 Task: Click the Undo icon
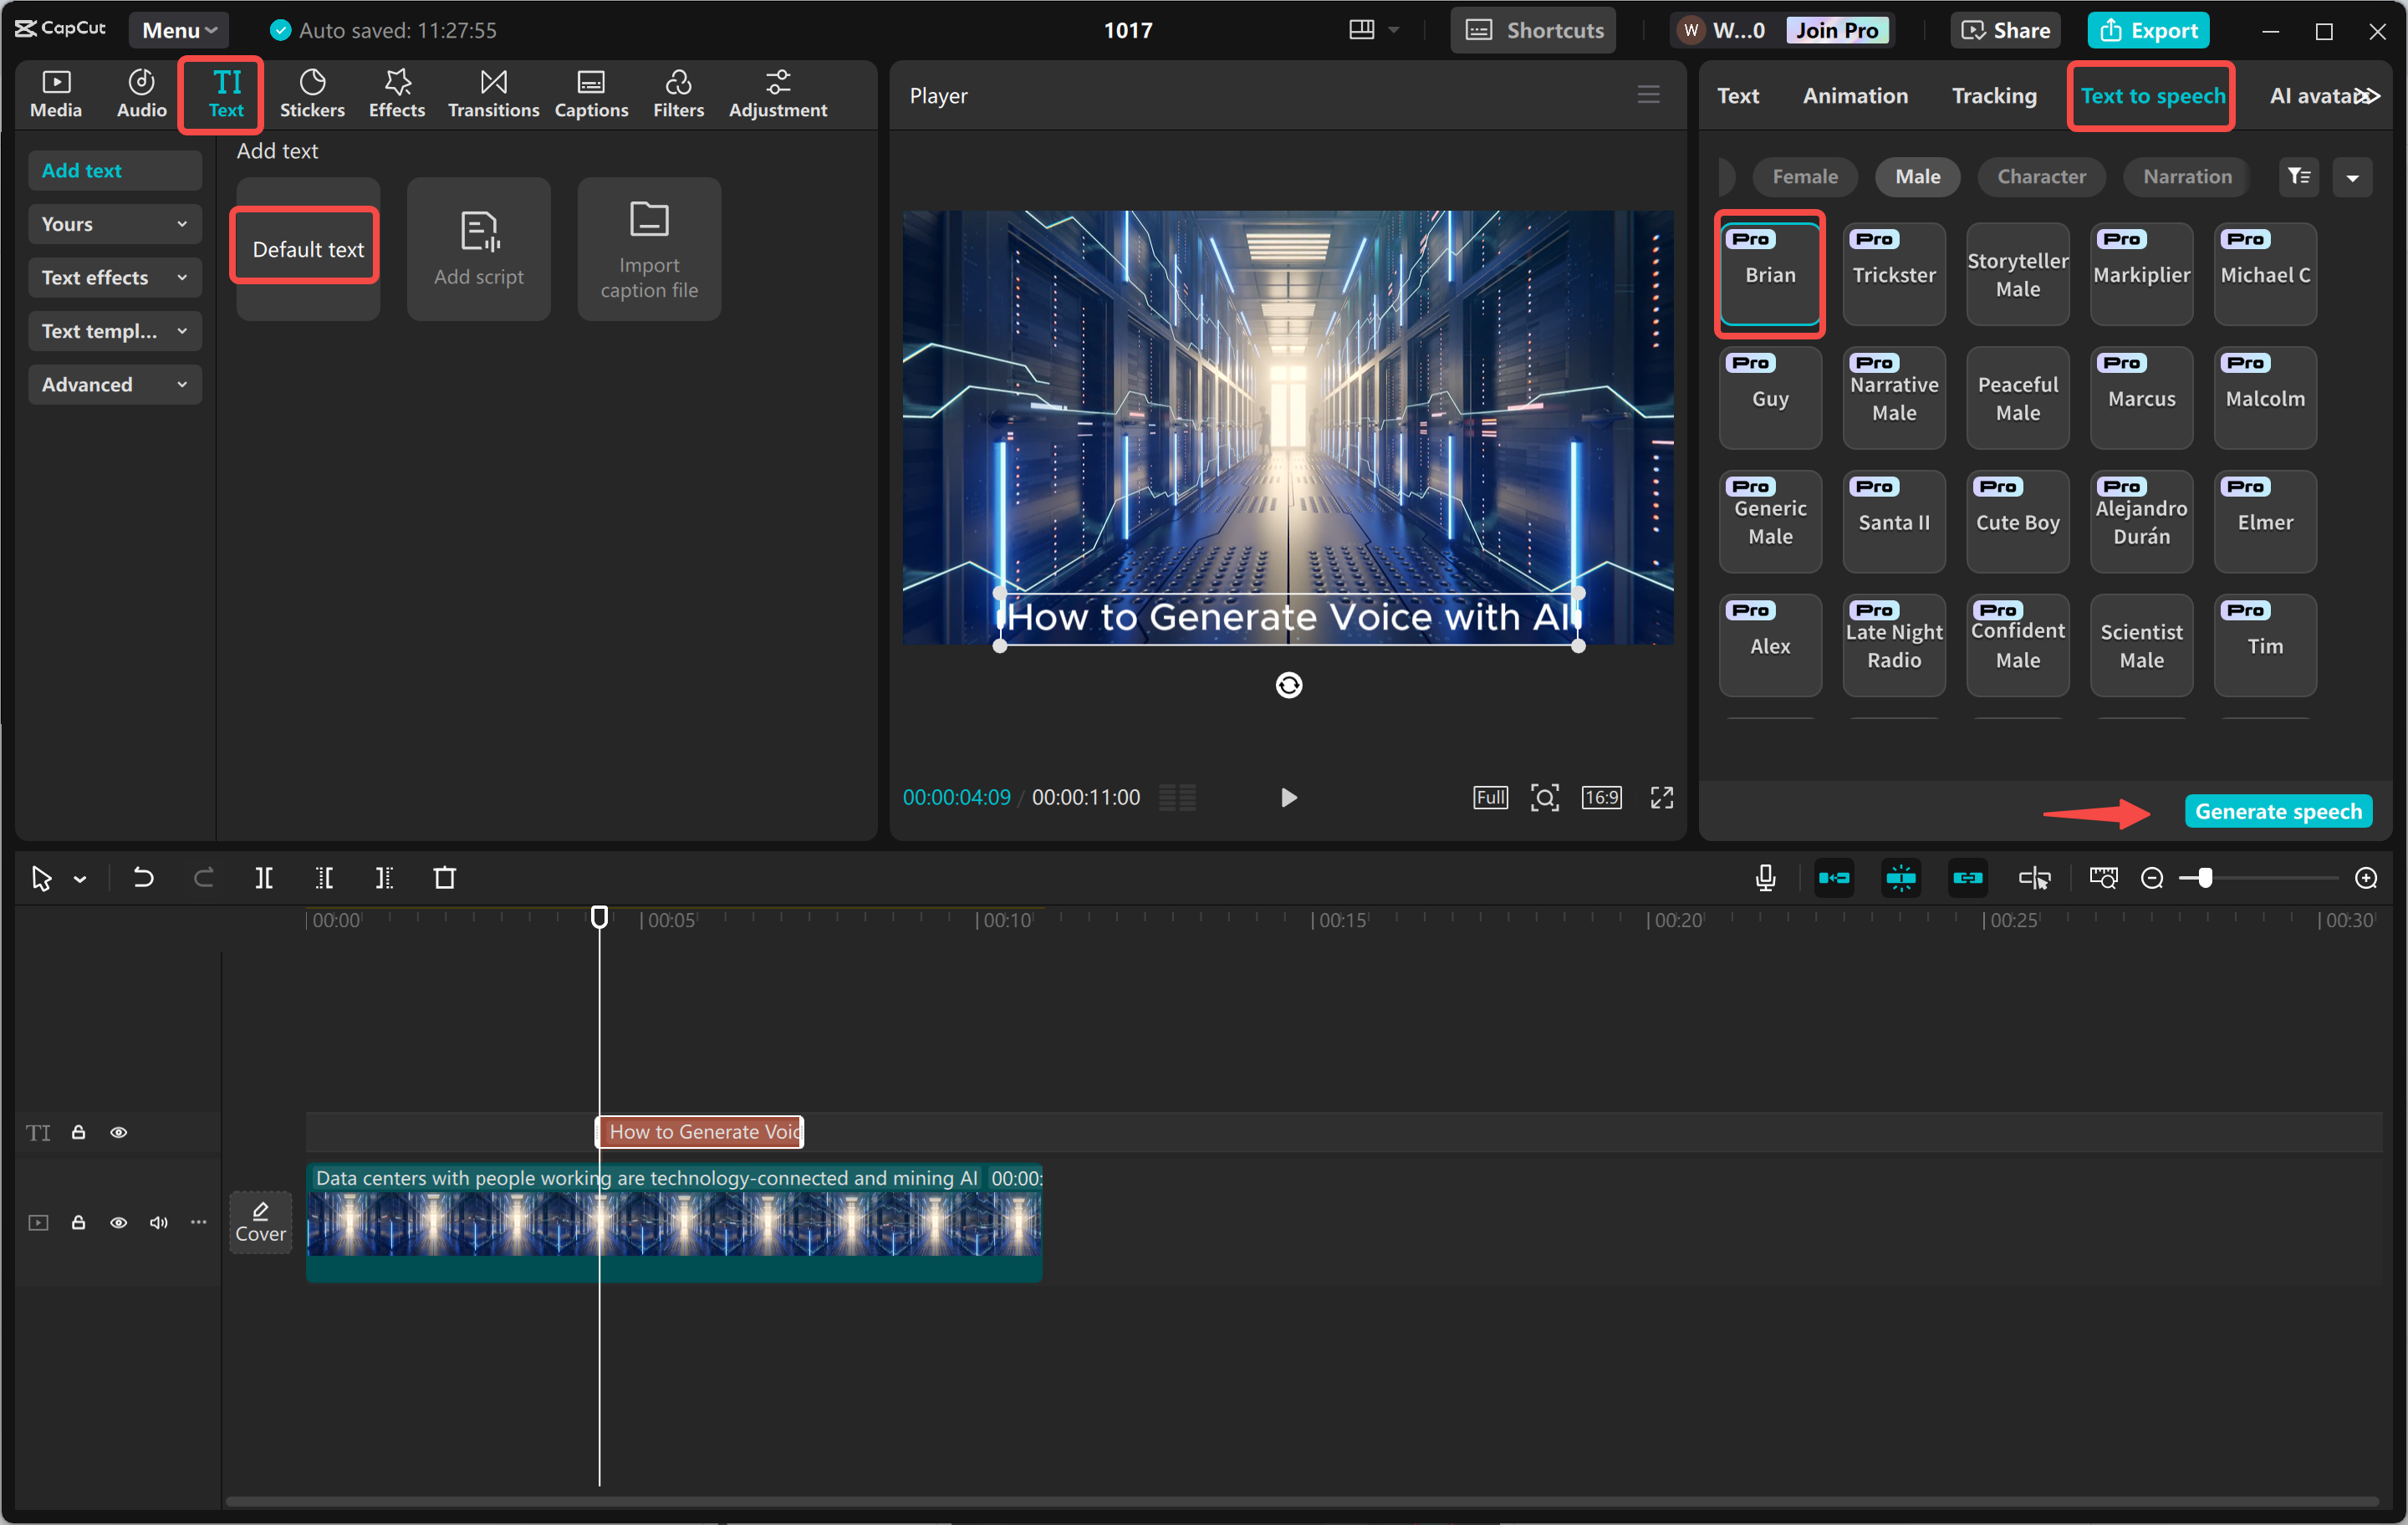142,878
